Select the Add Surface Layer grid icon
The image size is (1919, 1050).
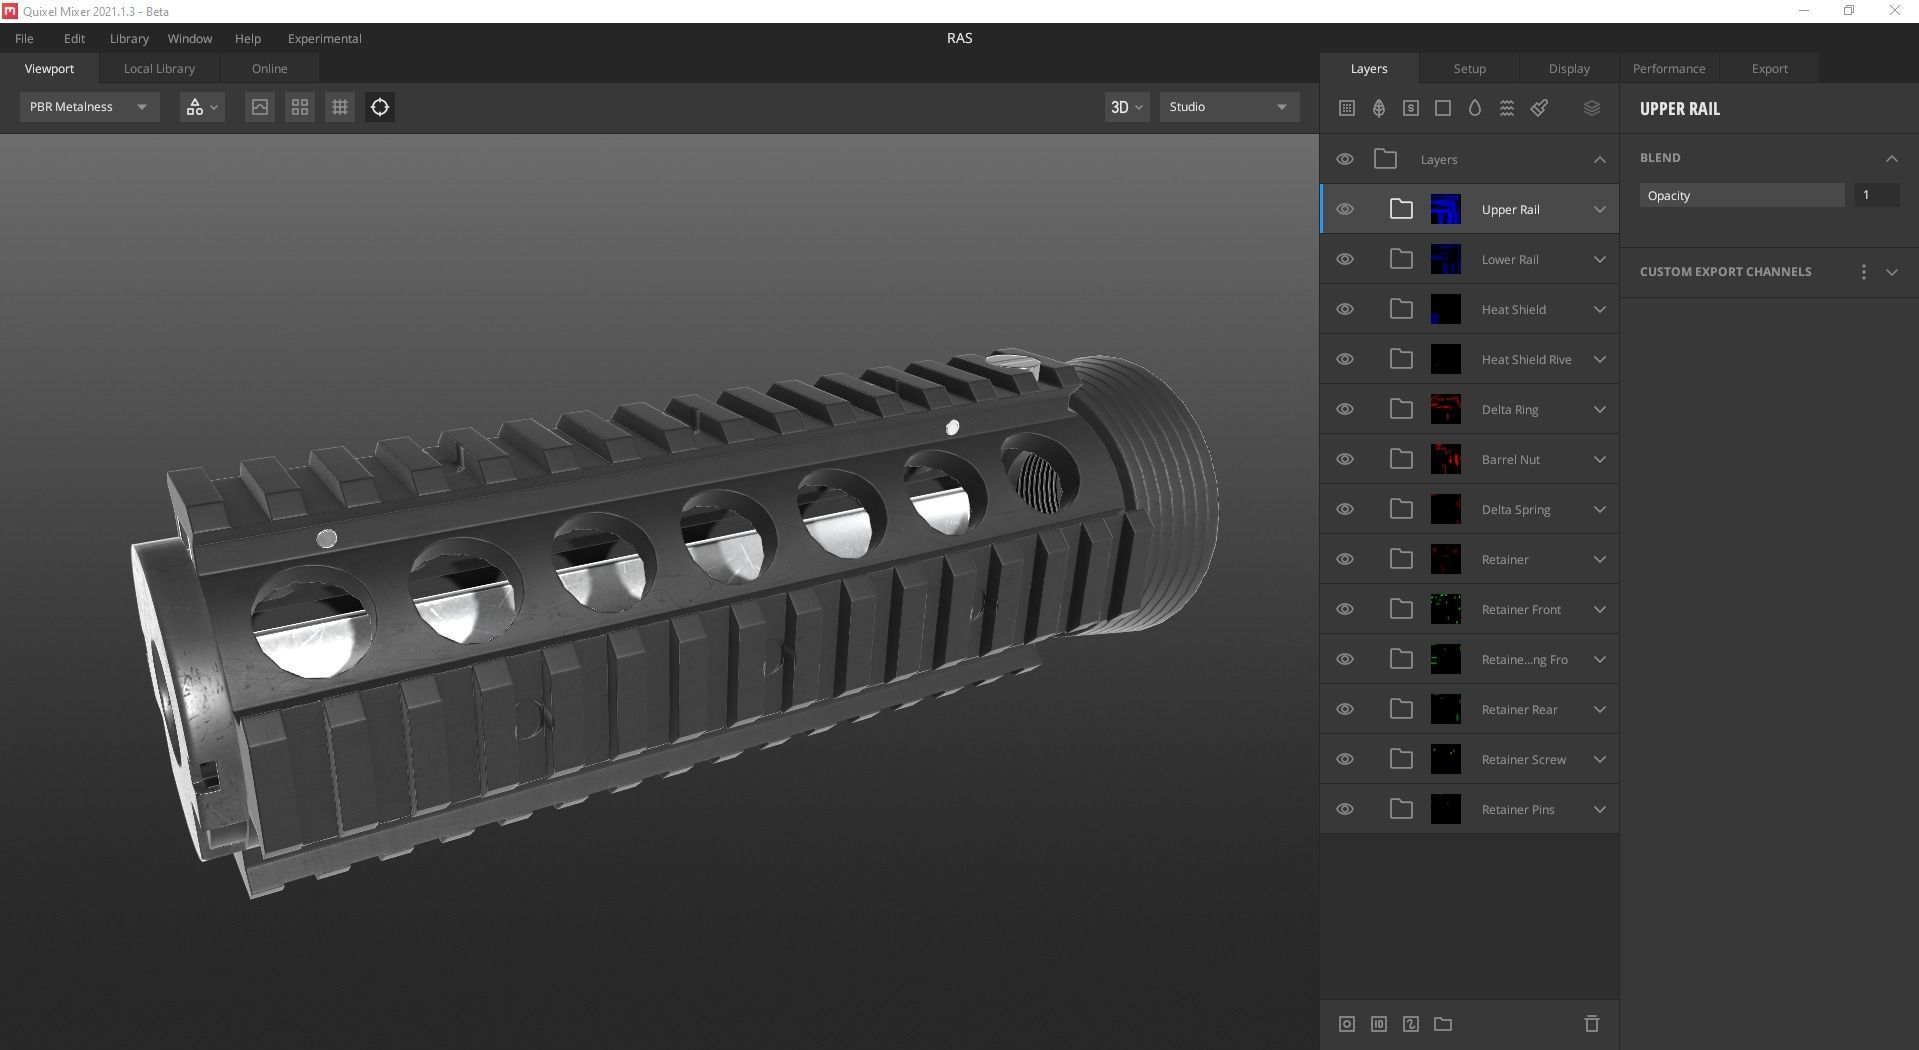pos(1346,107)
